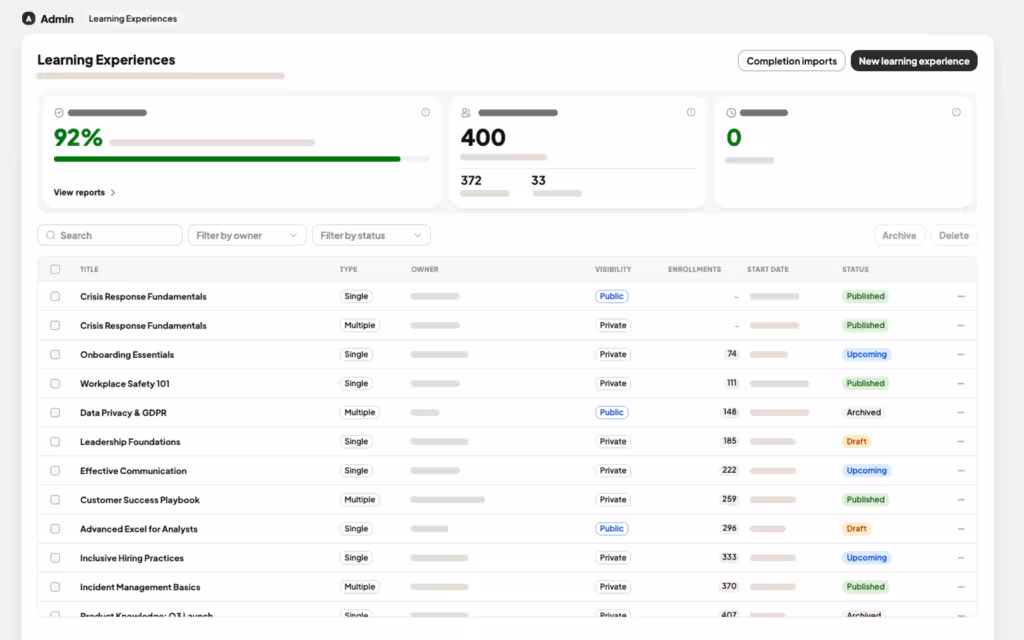Open row menu for Workplace Safety 101
The height and width of the screenshot is (640, 1024).
pyautogui.click(x=961, y=383)
